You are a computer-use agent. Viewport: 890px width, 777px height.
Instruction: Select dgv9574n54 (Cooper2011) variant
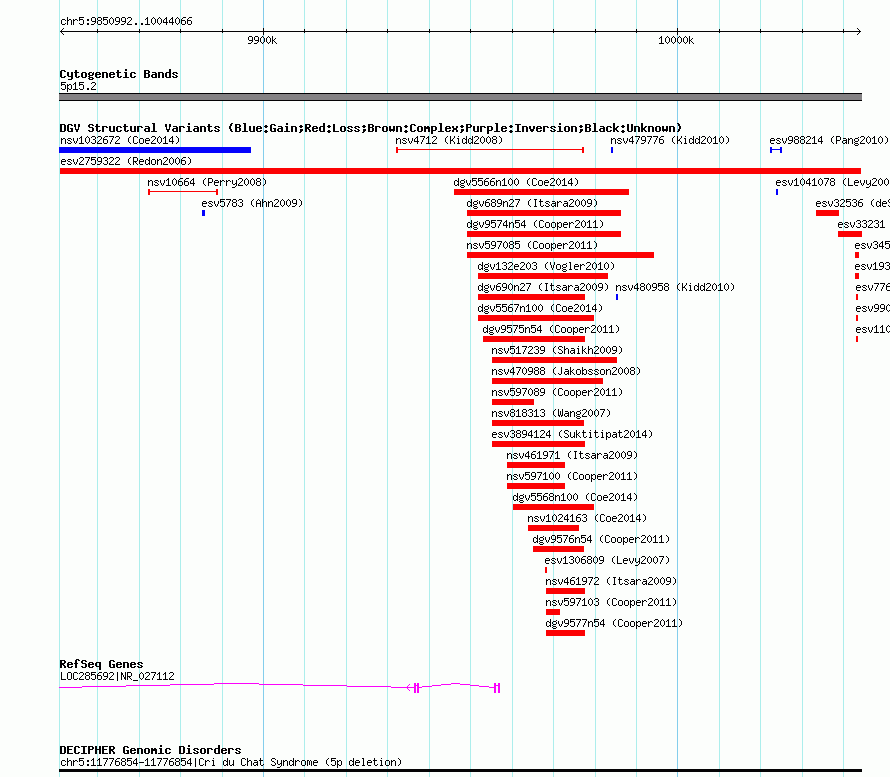535,224
